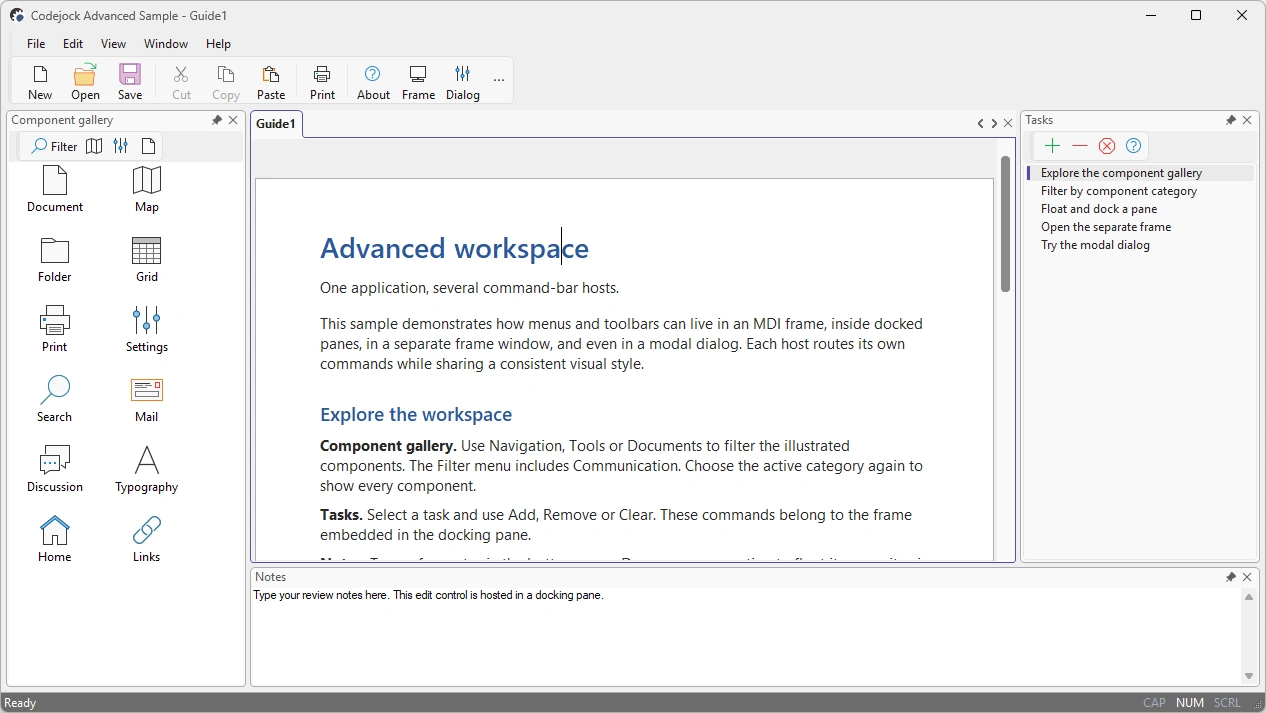Image resolution: width=1266 pixels, height=713 pixels.
Task: Click the document's vertical scrollbar thumb
Action: click(1005, 224)
